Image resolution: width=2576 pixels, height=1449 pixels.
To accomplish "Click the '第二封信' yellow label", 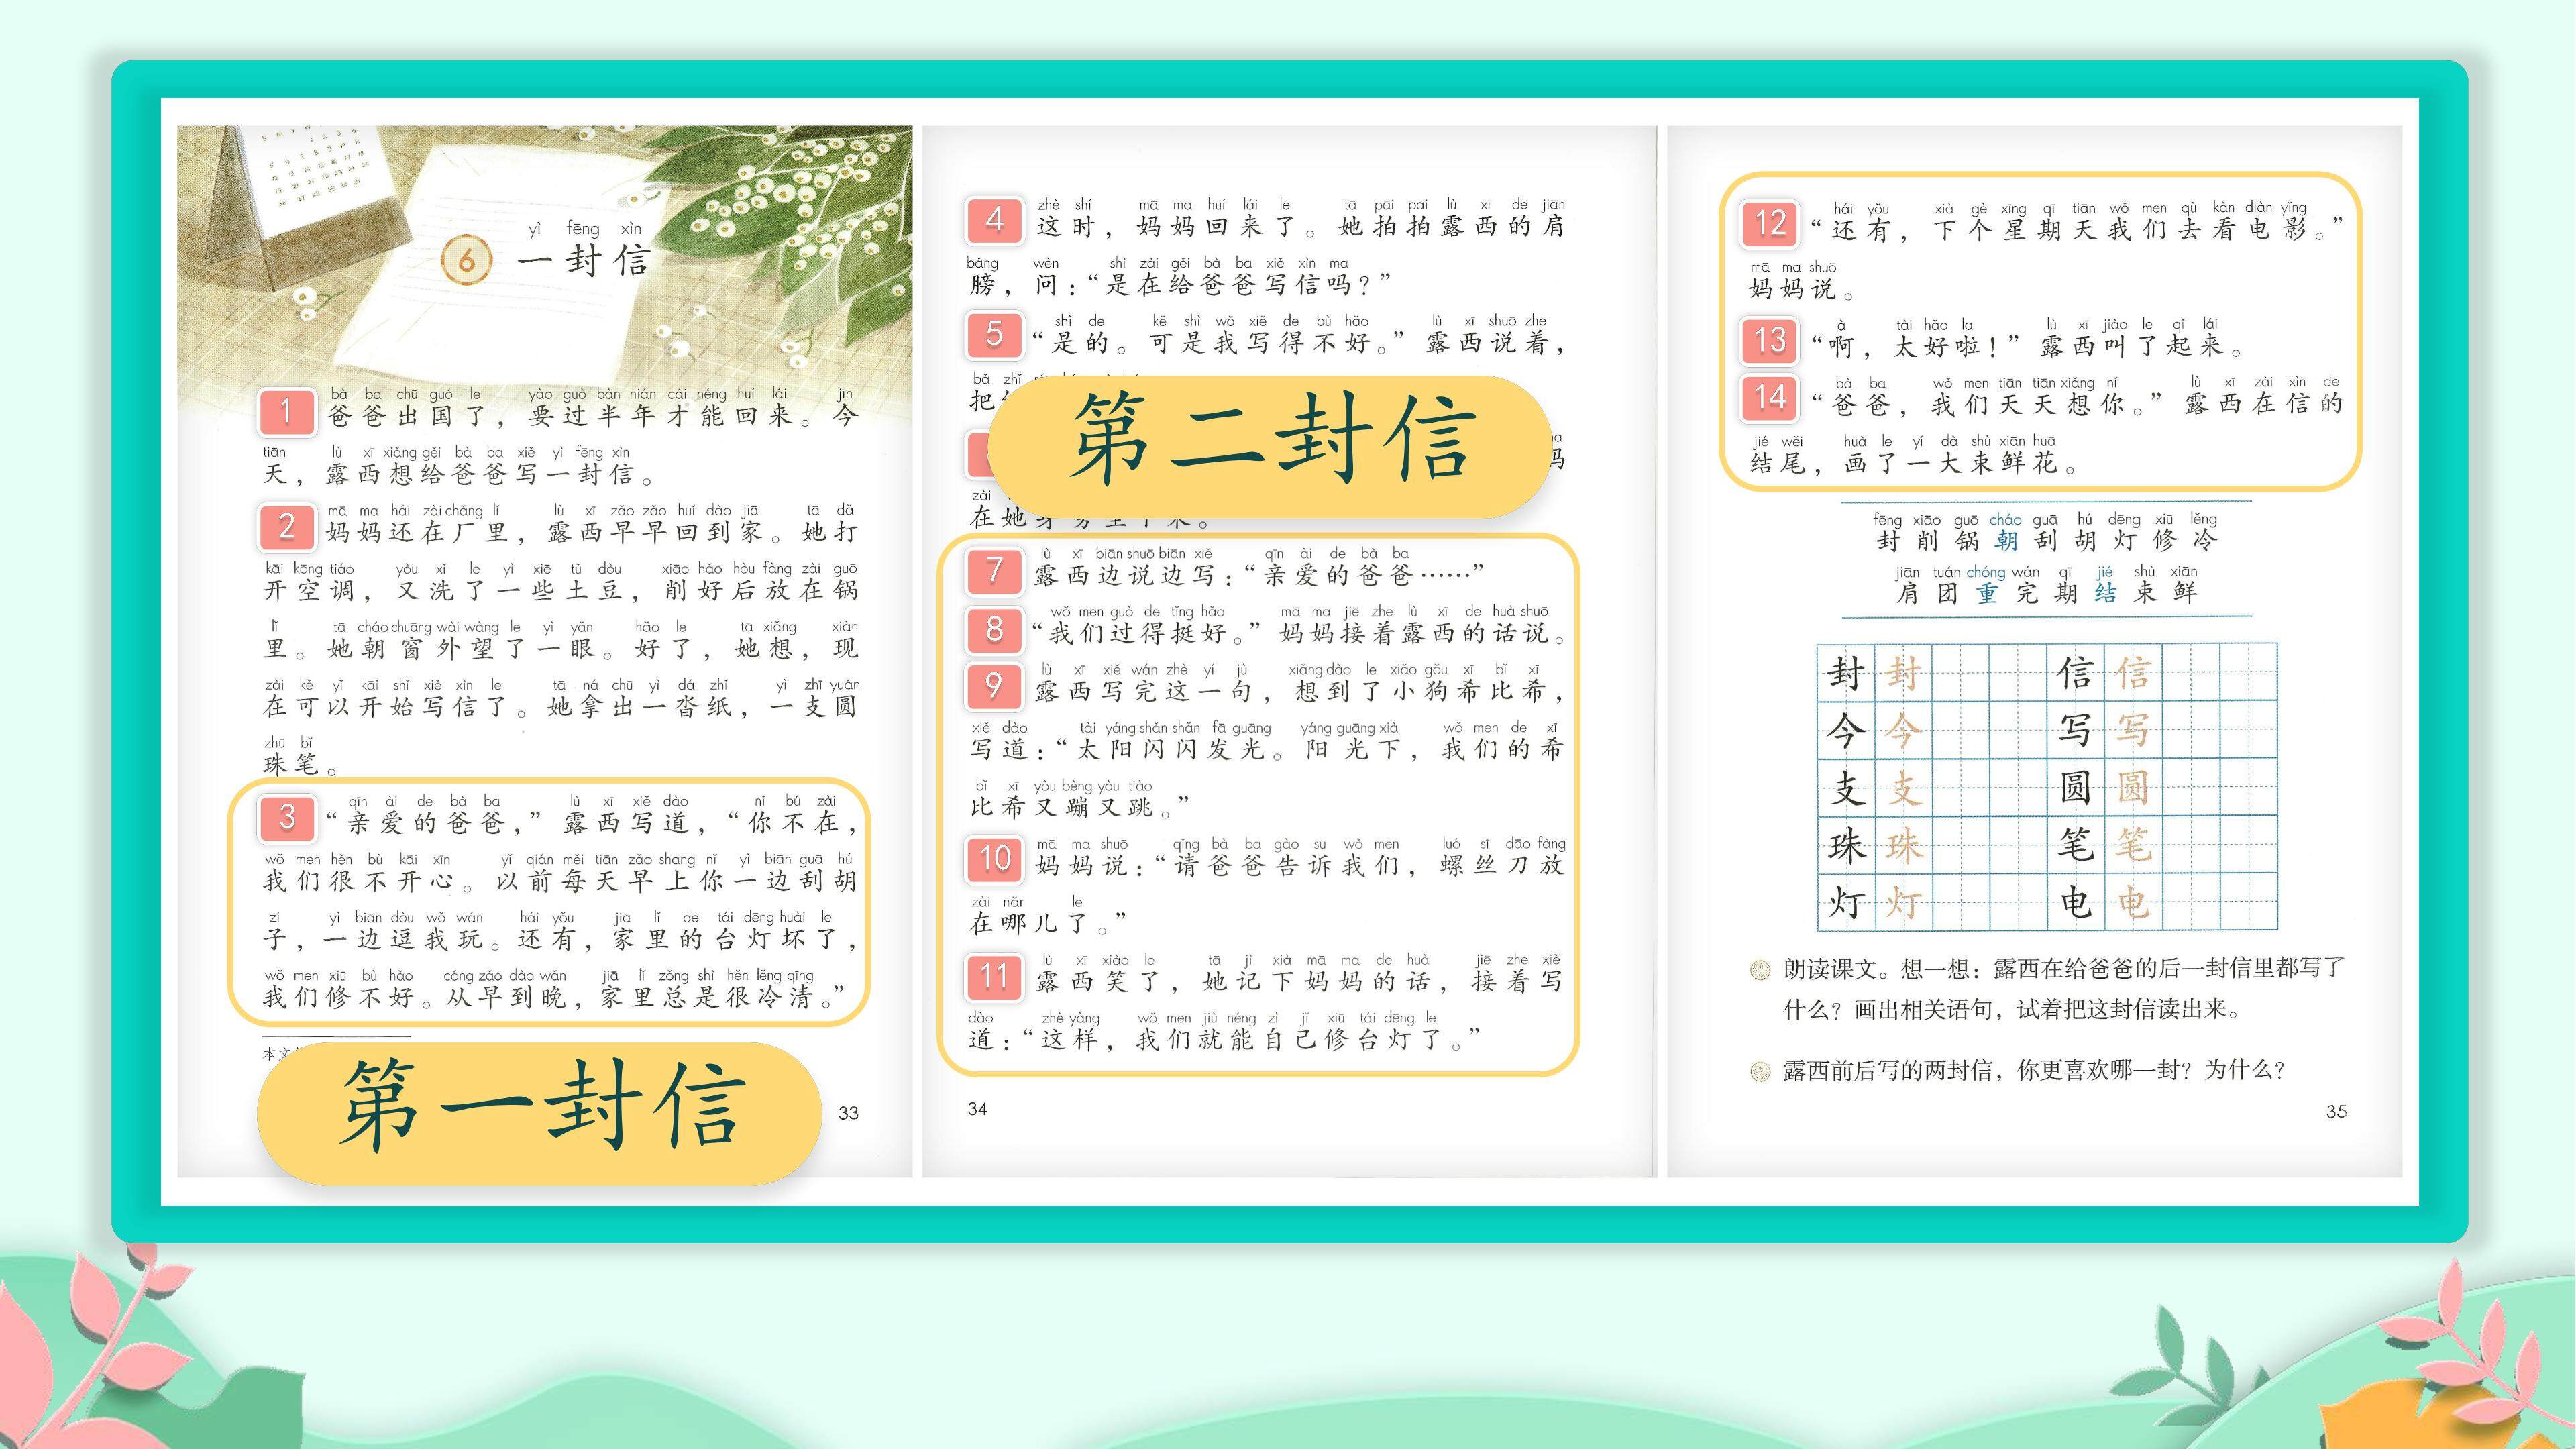I will tap(1270, 446).
